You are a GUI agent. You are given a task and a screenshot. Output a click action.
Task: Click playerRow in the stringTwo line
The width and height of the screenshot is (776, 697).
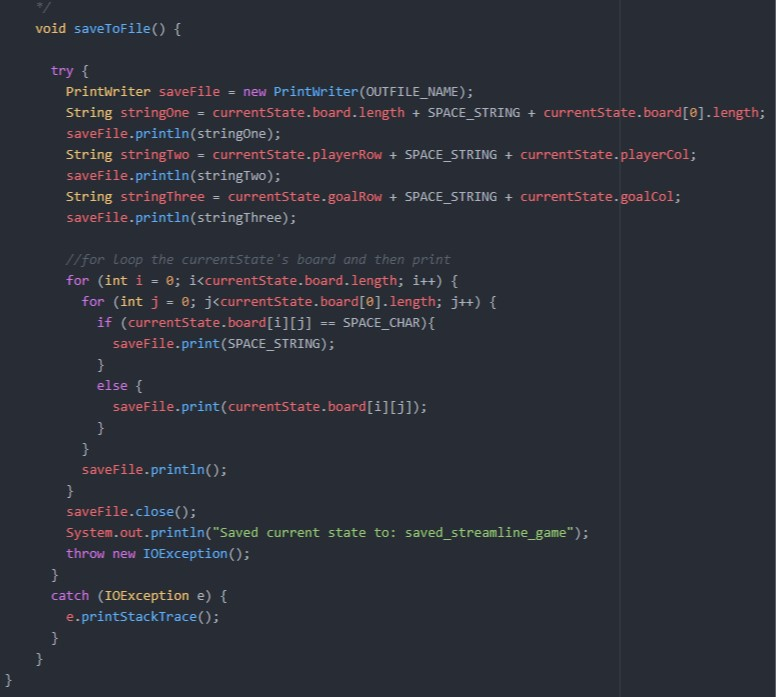[x=347, y=155]
